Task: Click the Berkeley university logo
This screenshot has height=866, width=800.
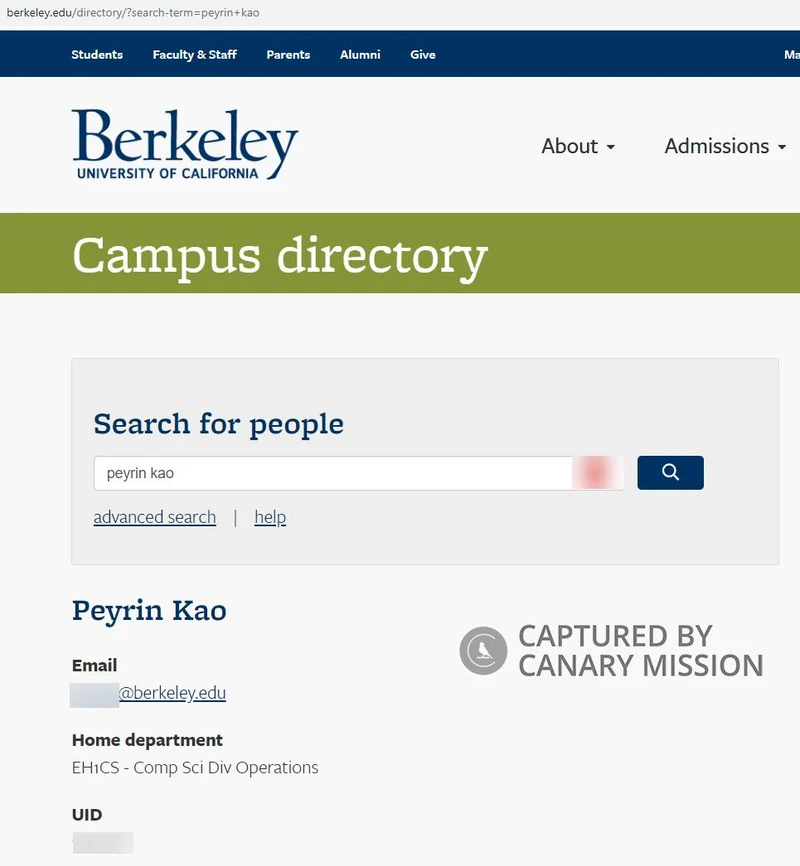Action: [x=184, y=145]
